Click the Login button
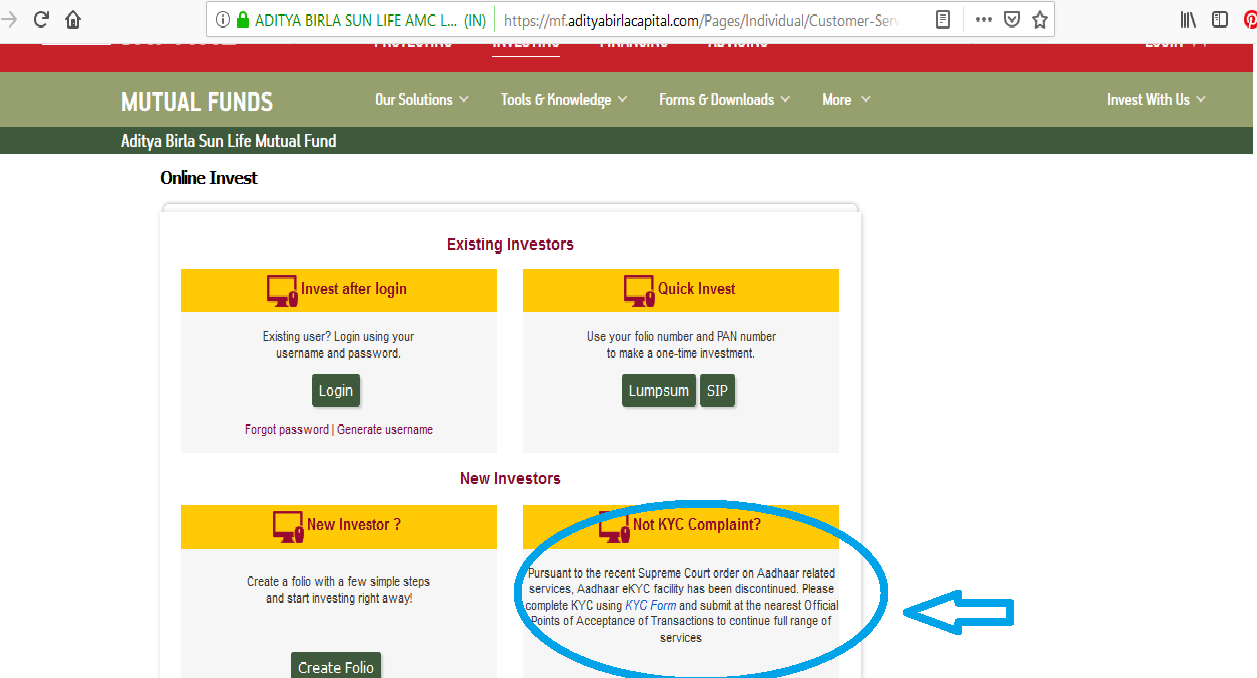This screenshot has height=678, width=1257. pyautogui.click(x=336, y=391)
